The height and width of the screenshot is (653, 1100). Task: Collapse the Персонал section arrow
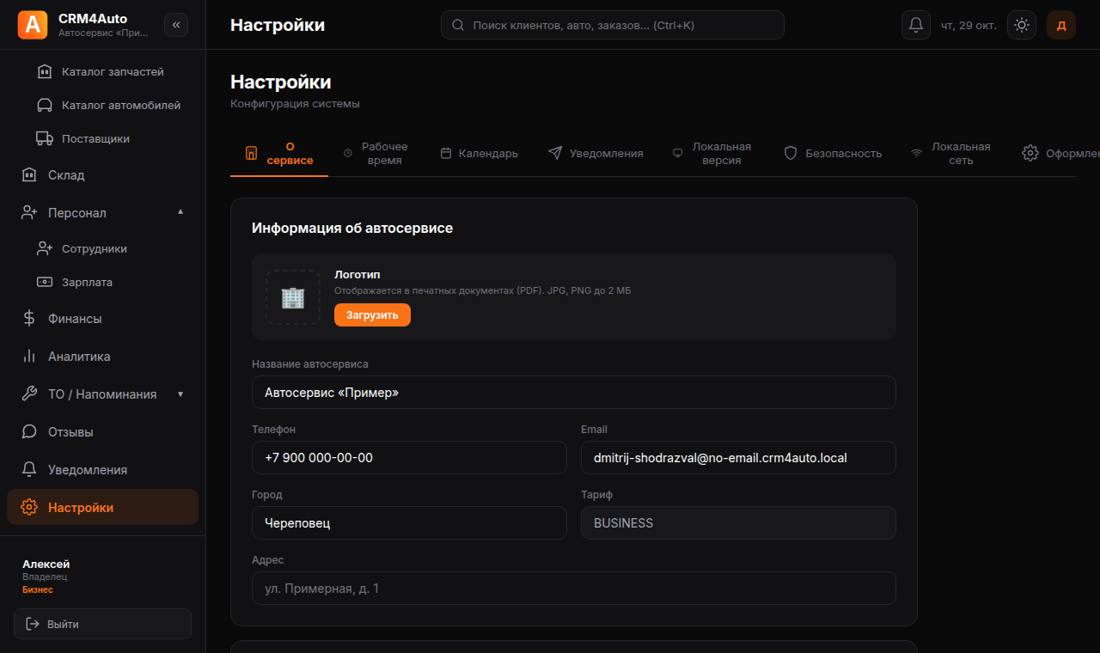(180, 212)
